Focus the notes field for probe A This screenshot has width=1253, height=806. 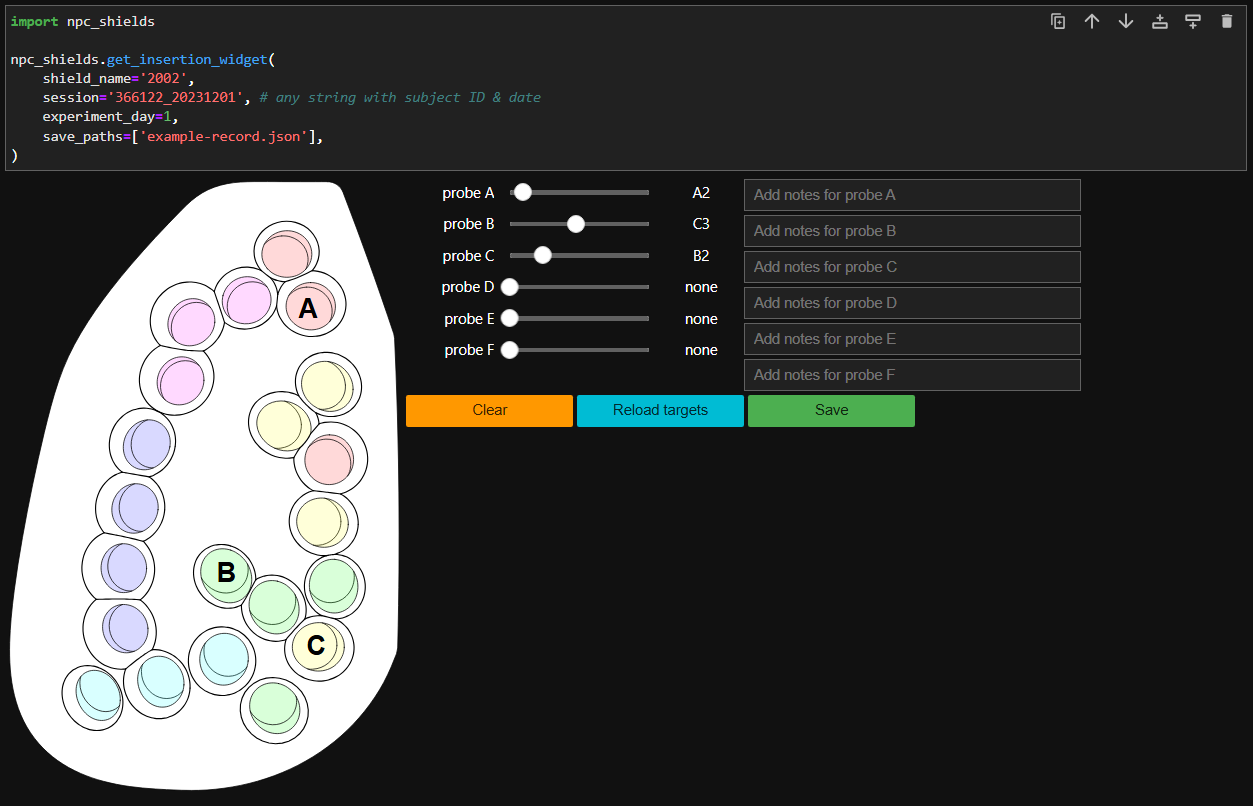pos(912,195)
